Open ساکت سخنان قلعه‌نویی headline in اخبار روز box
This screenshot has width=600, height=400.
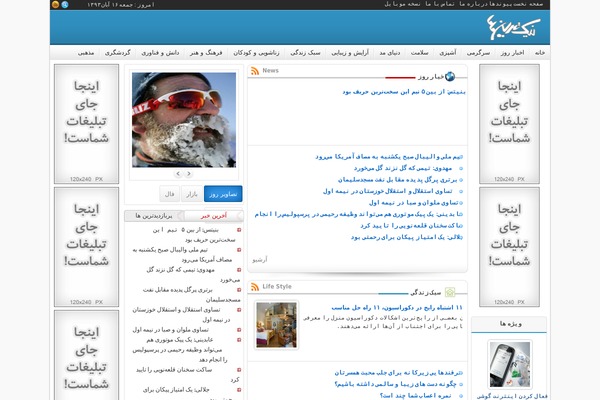(x=410, y=226)
